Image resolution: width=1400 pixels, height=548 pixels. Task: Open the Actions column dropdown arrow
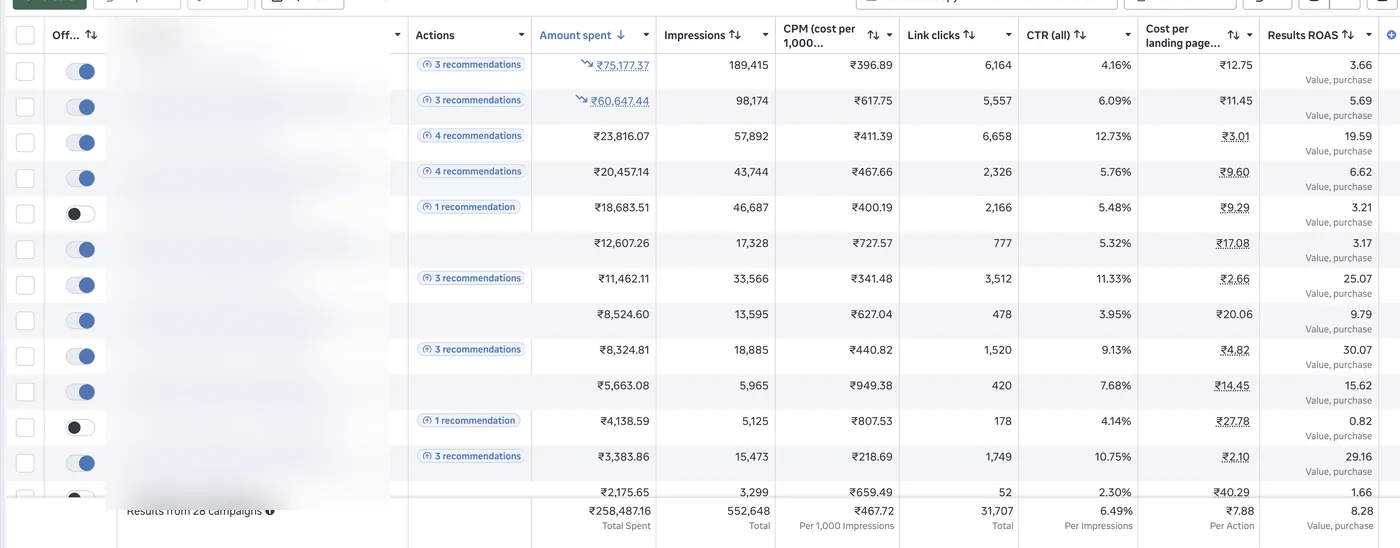(521, 35)
